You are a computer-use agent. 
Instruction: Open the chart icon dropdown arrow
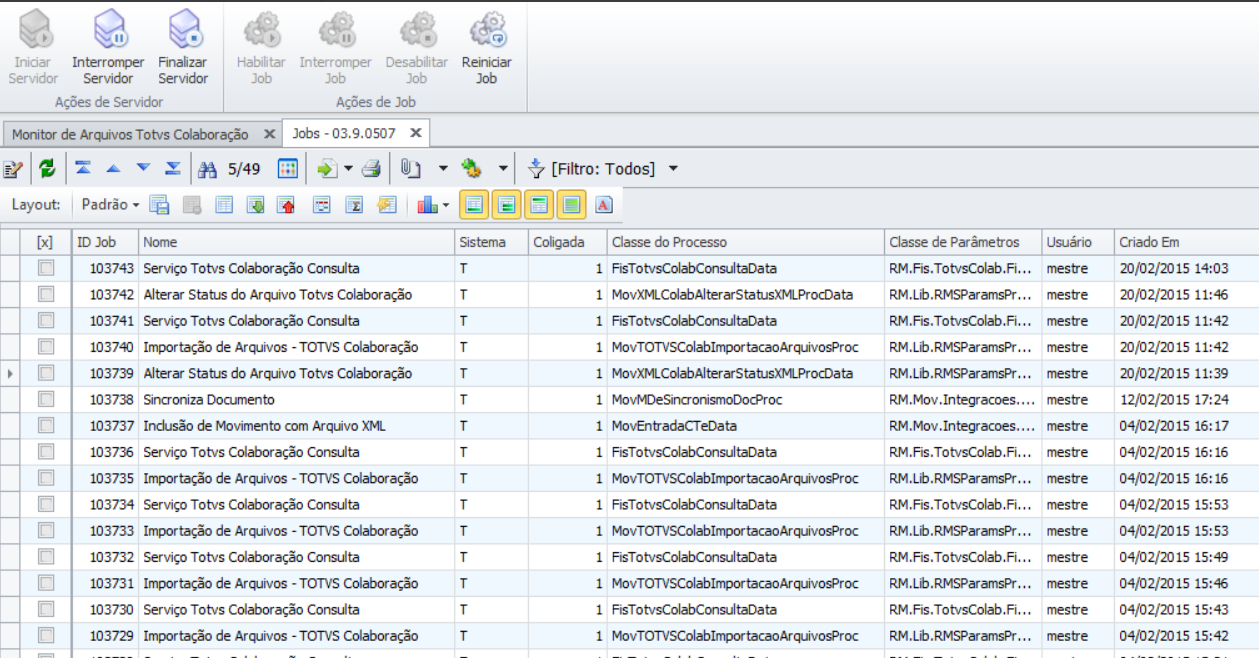[446, 205]
